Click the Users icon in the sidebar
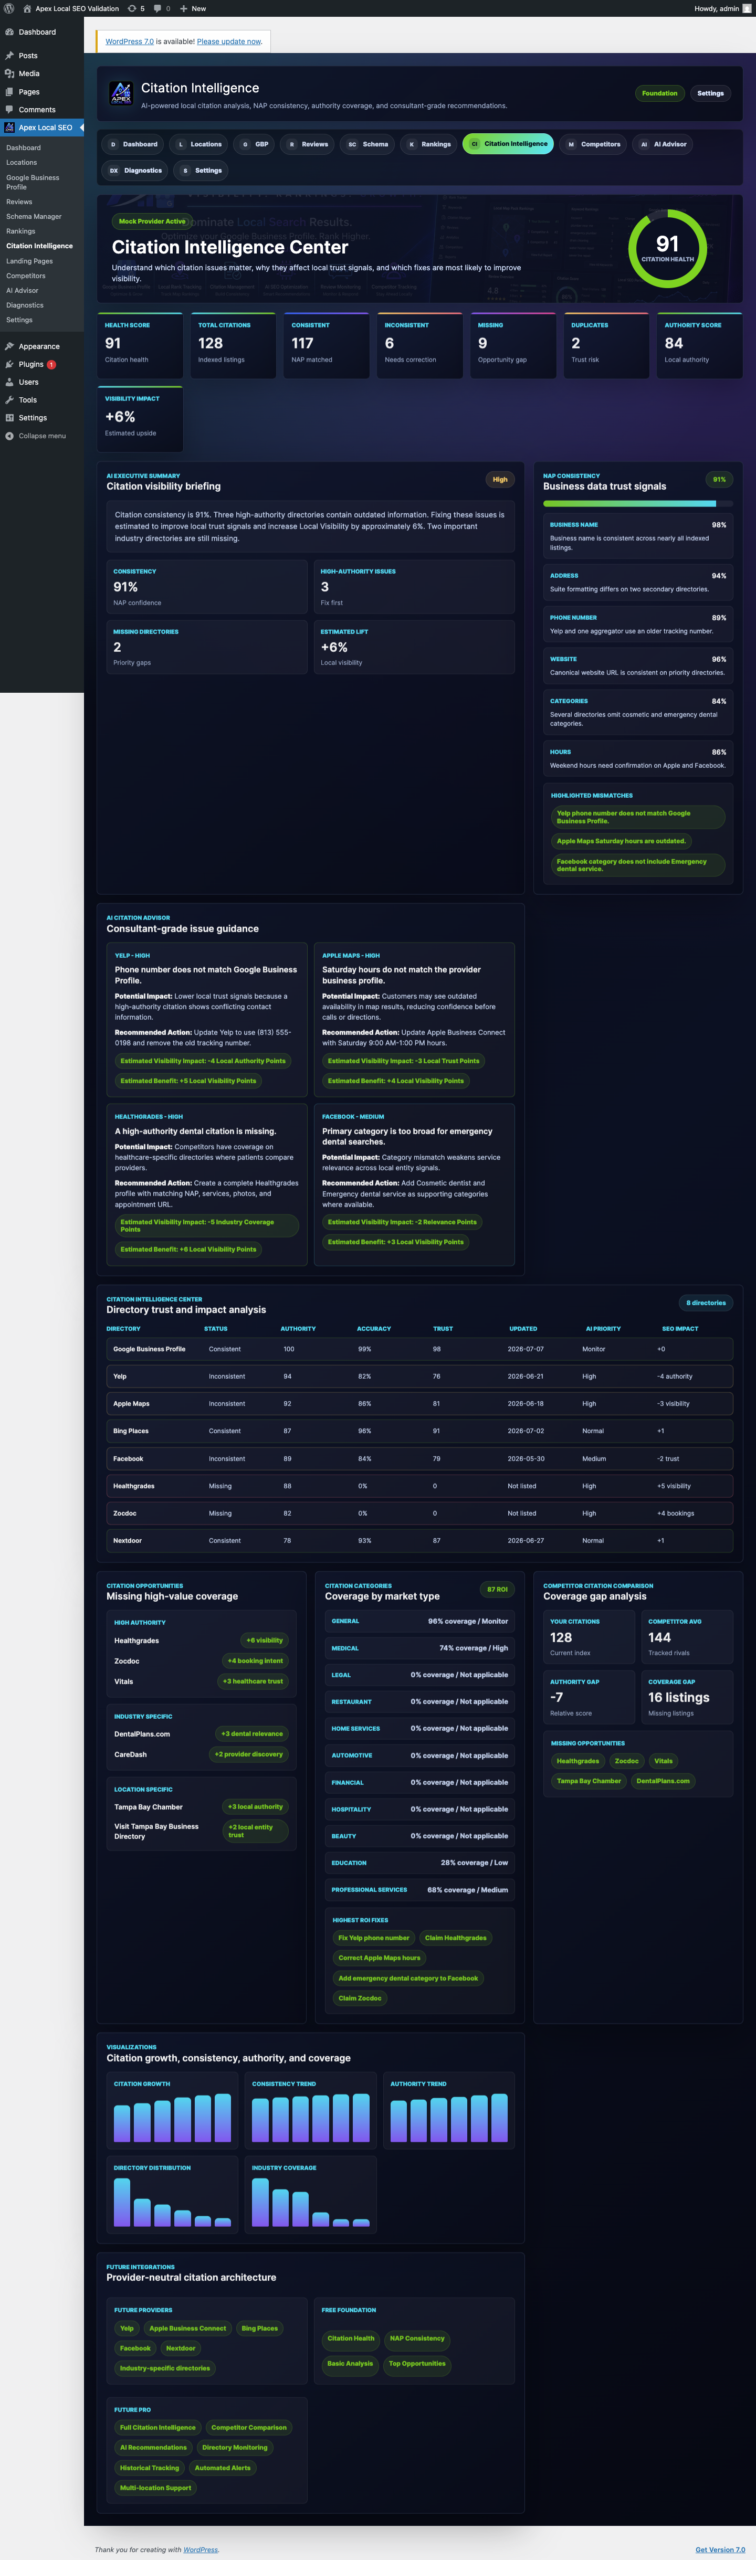 pos(9,382)
